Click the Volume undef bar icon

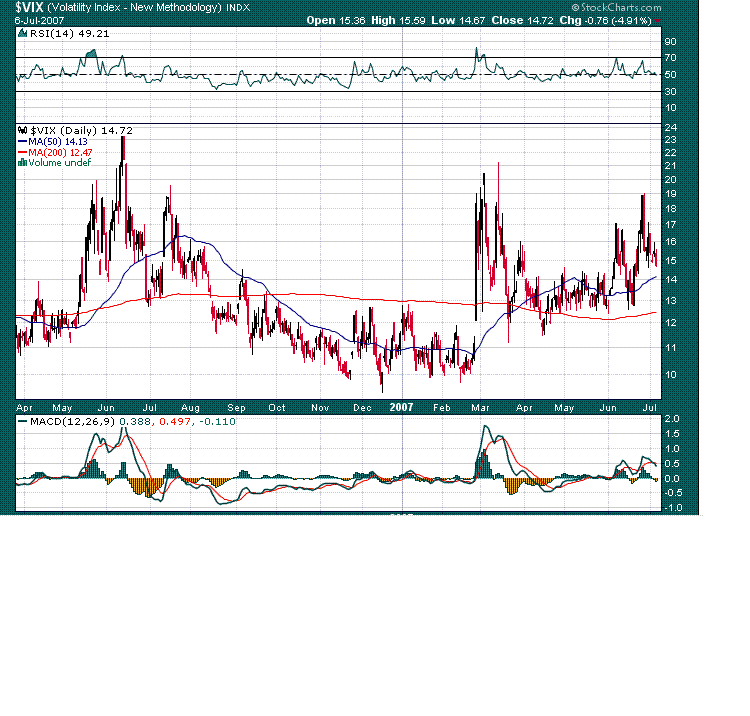(x=22, y=163)
